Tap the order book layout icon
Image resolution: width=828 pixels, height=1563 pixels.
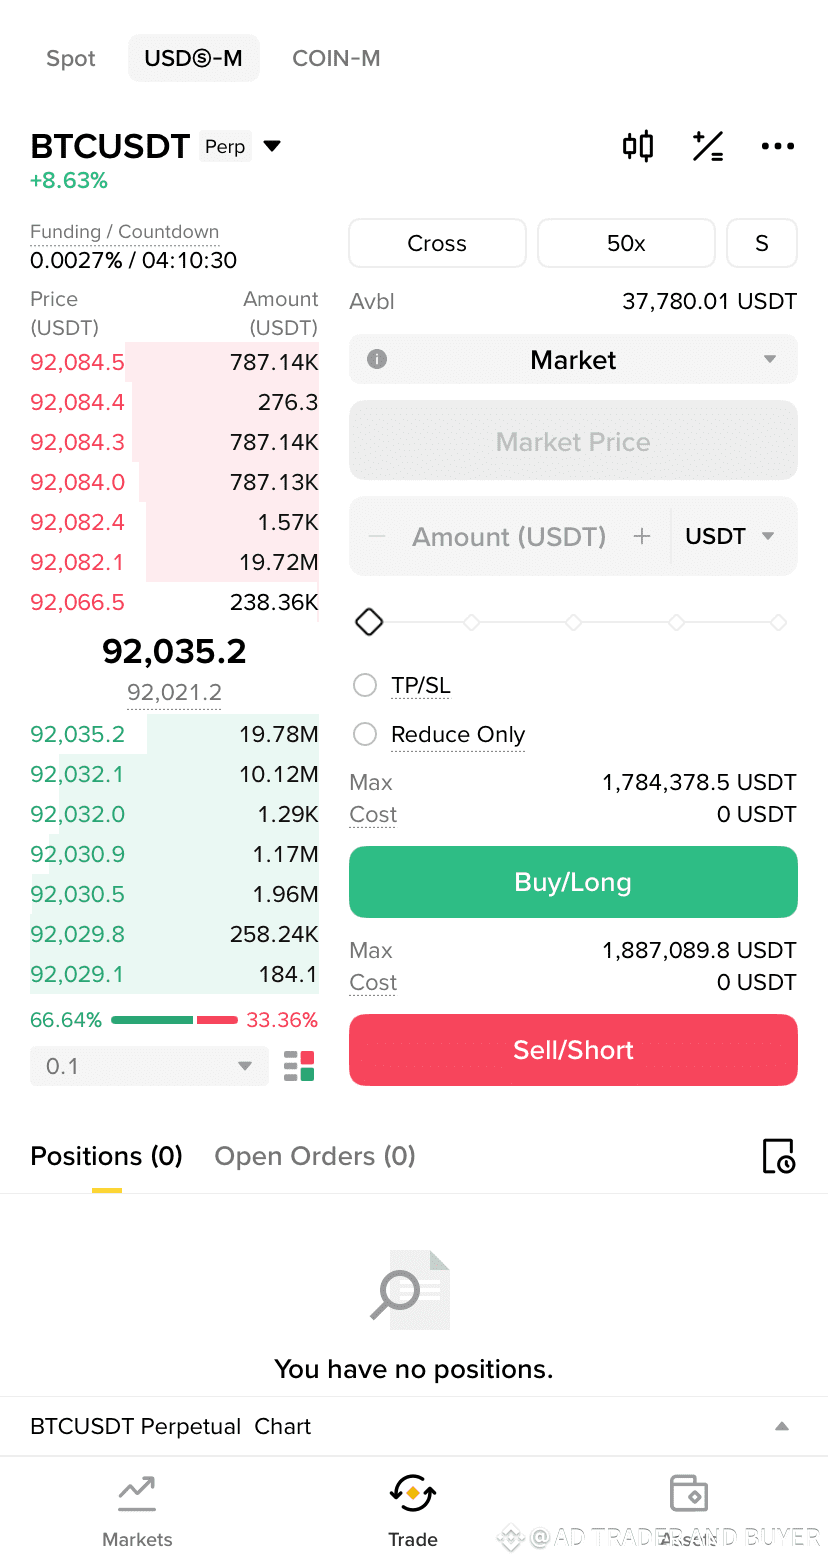[299, 1066]
